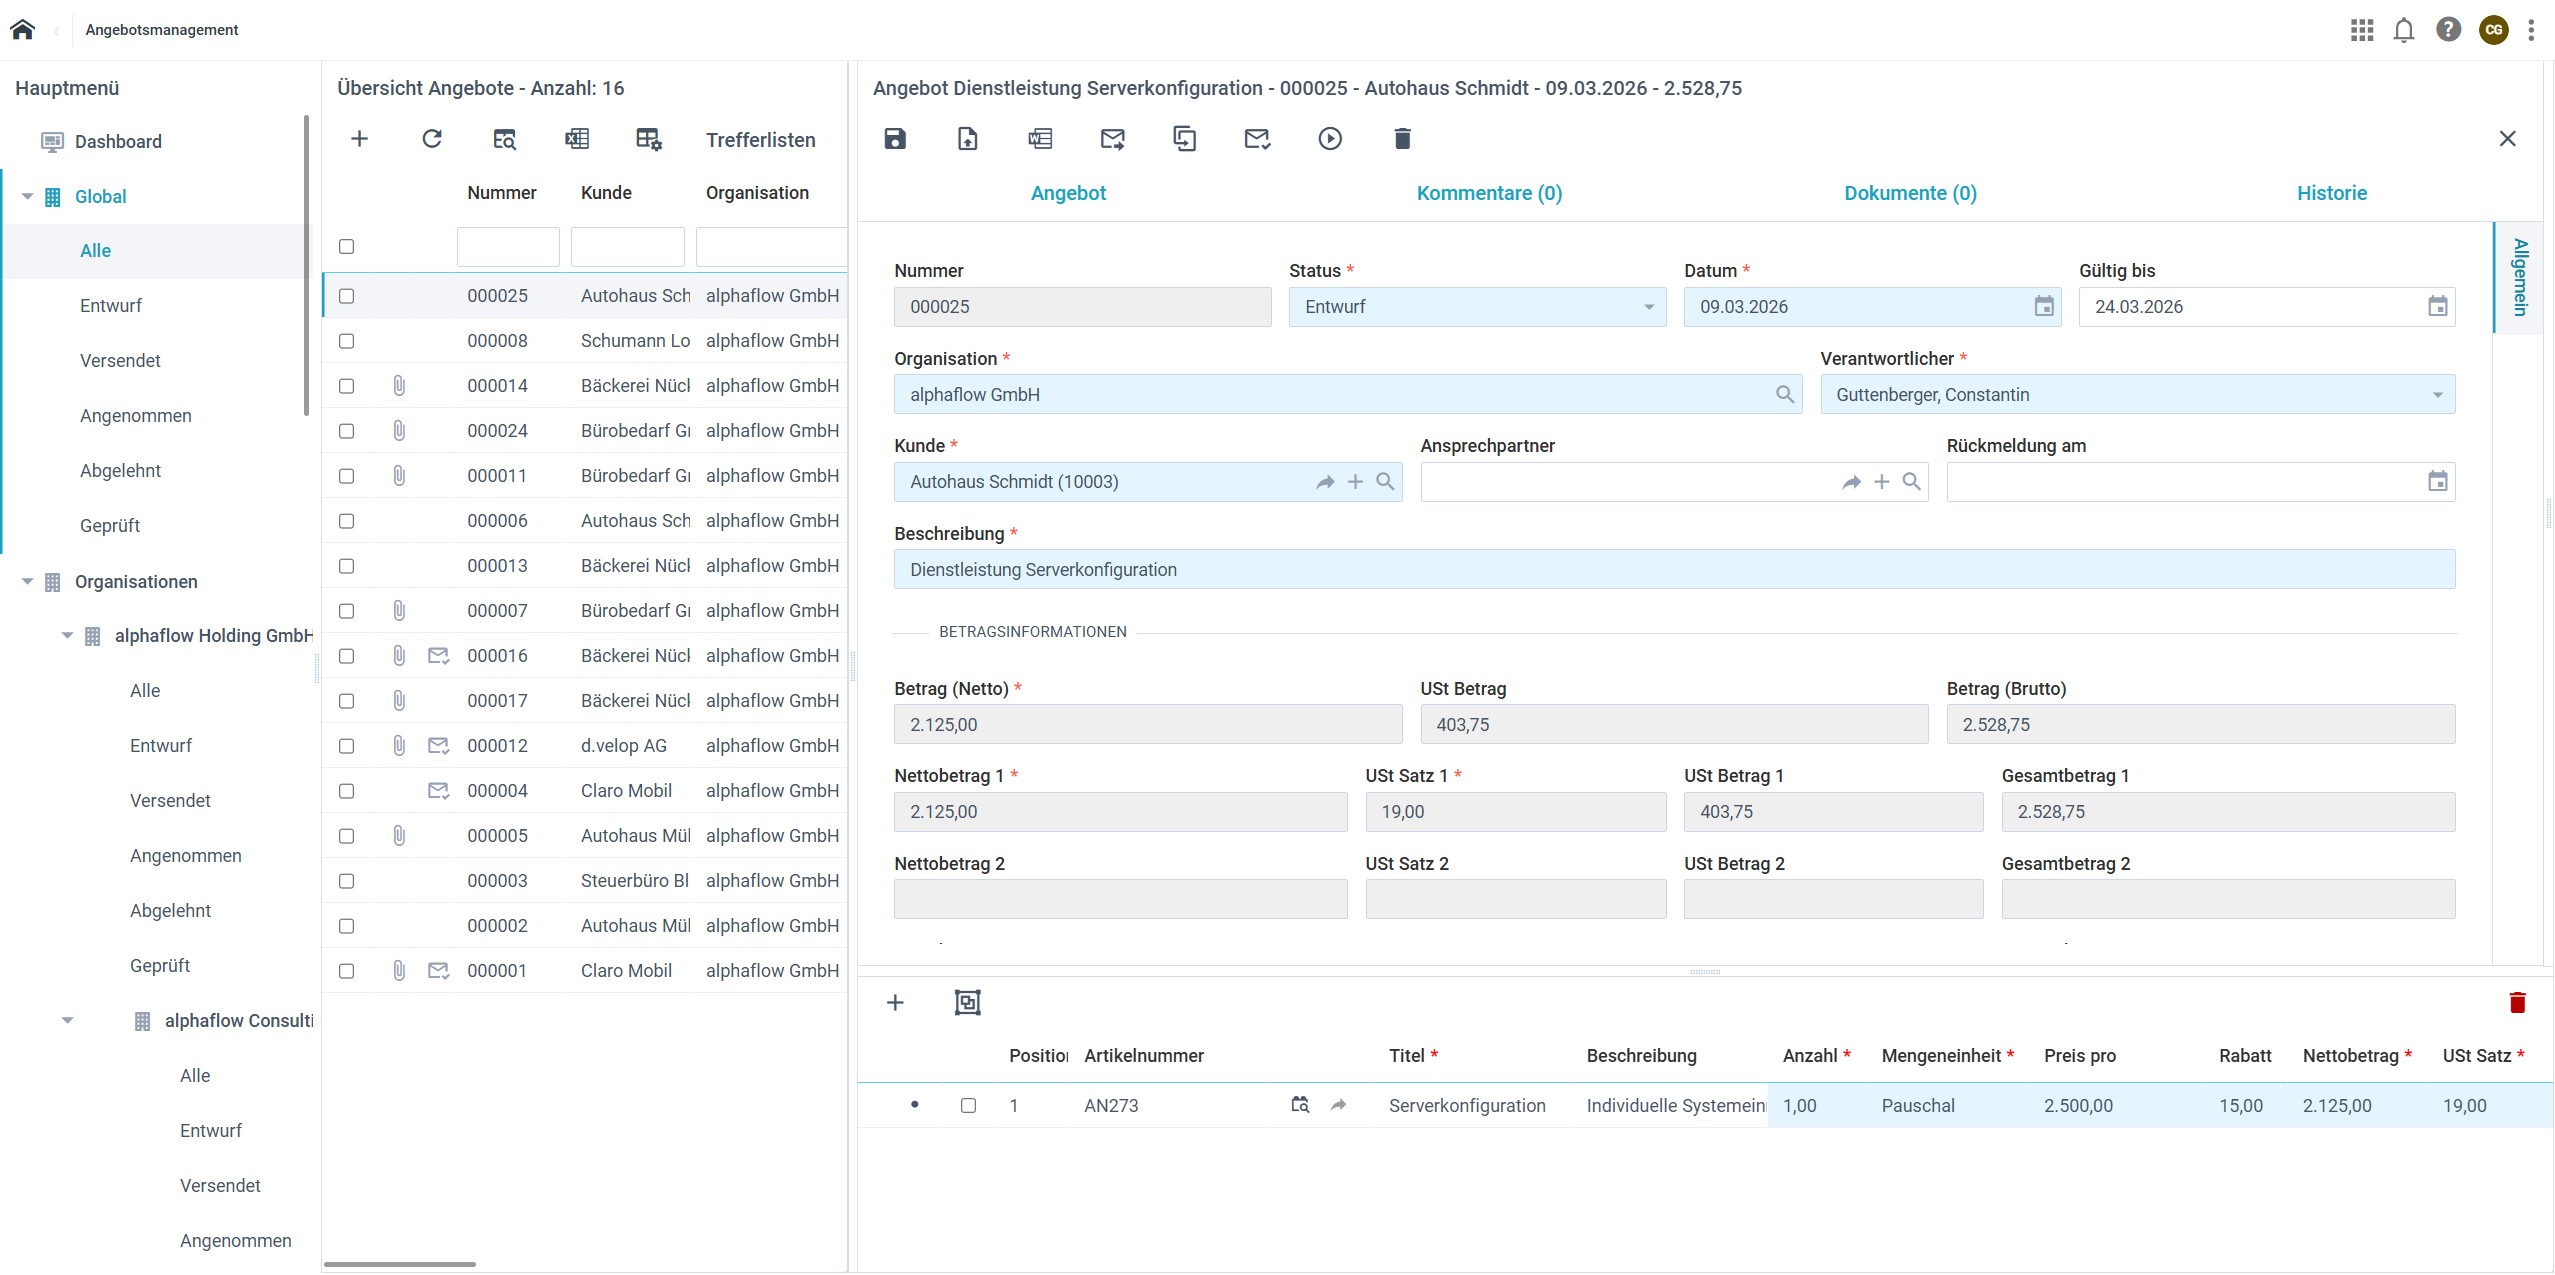The height and width of the screenshot is (1275, 2555).
Task: Open the notifications bell
Action: (x=2404, y=30)
